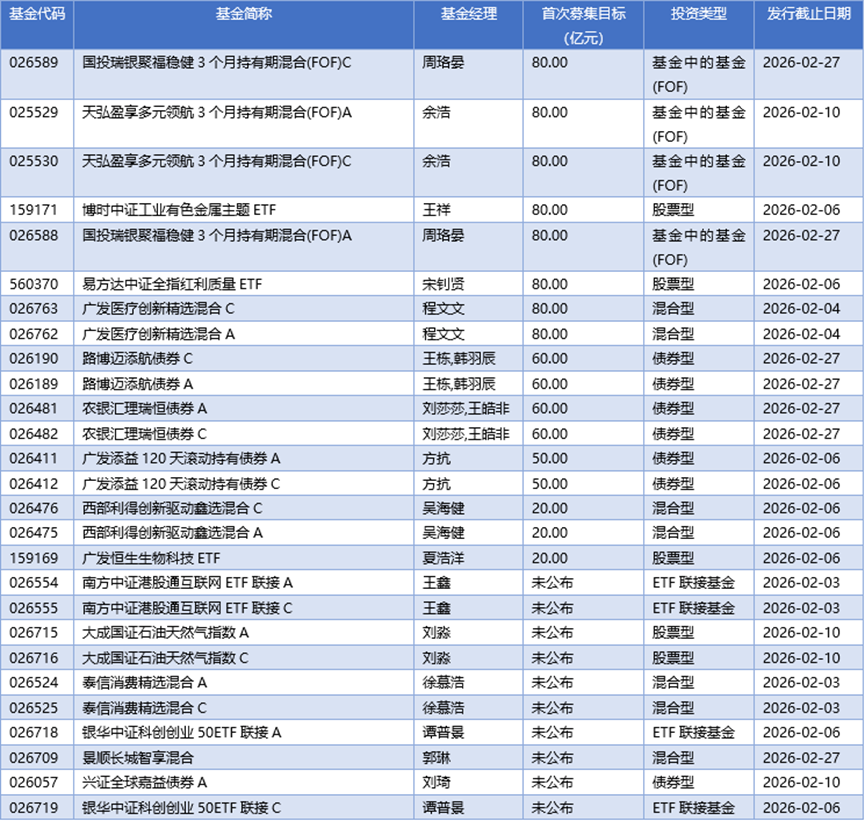Image resolution: width=865 pixels, height=821 pixels.
Task: Sort by the 基金代码 column header
Action: click(36, 15)
